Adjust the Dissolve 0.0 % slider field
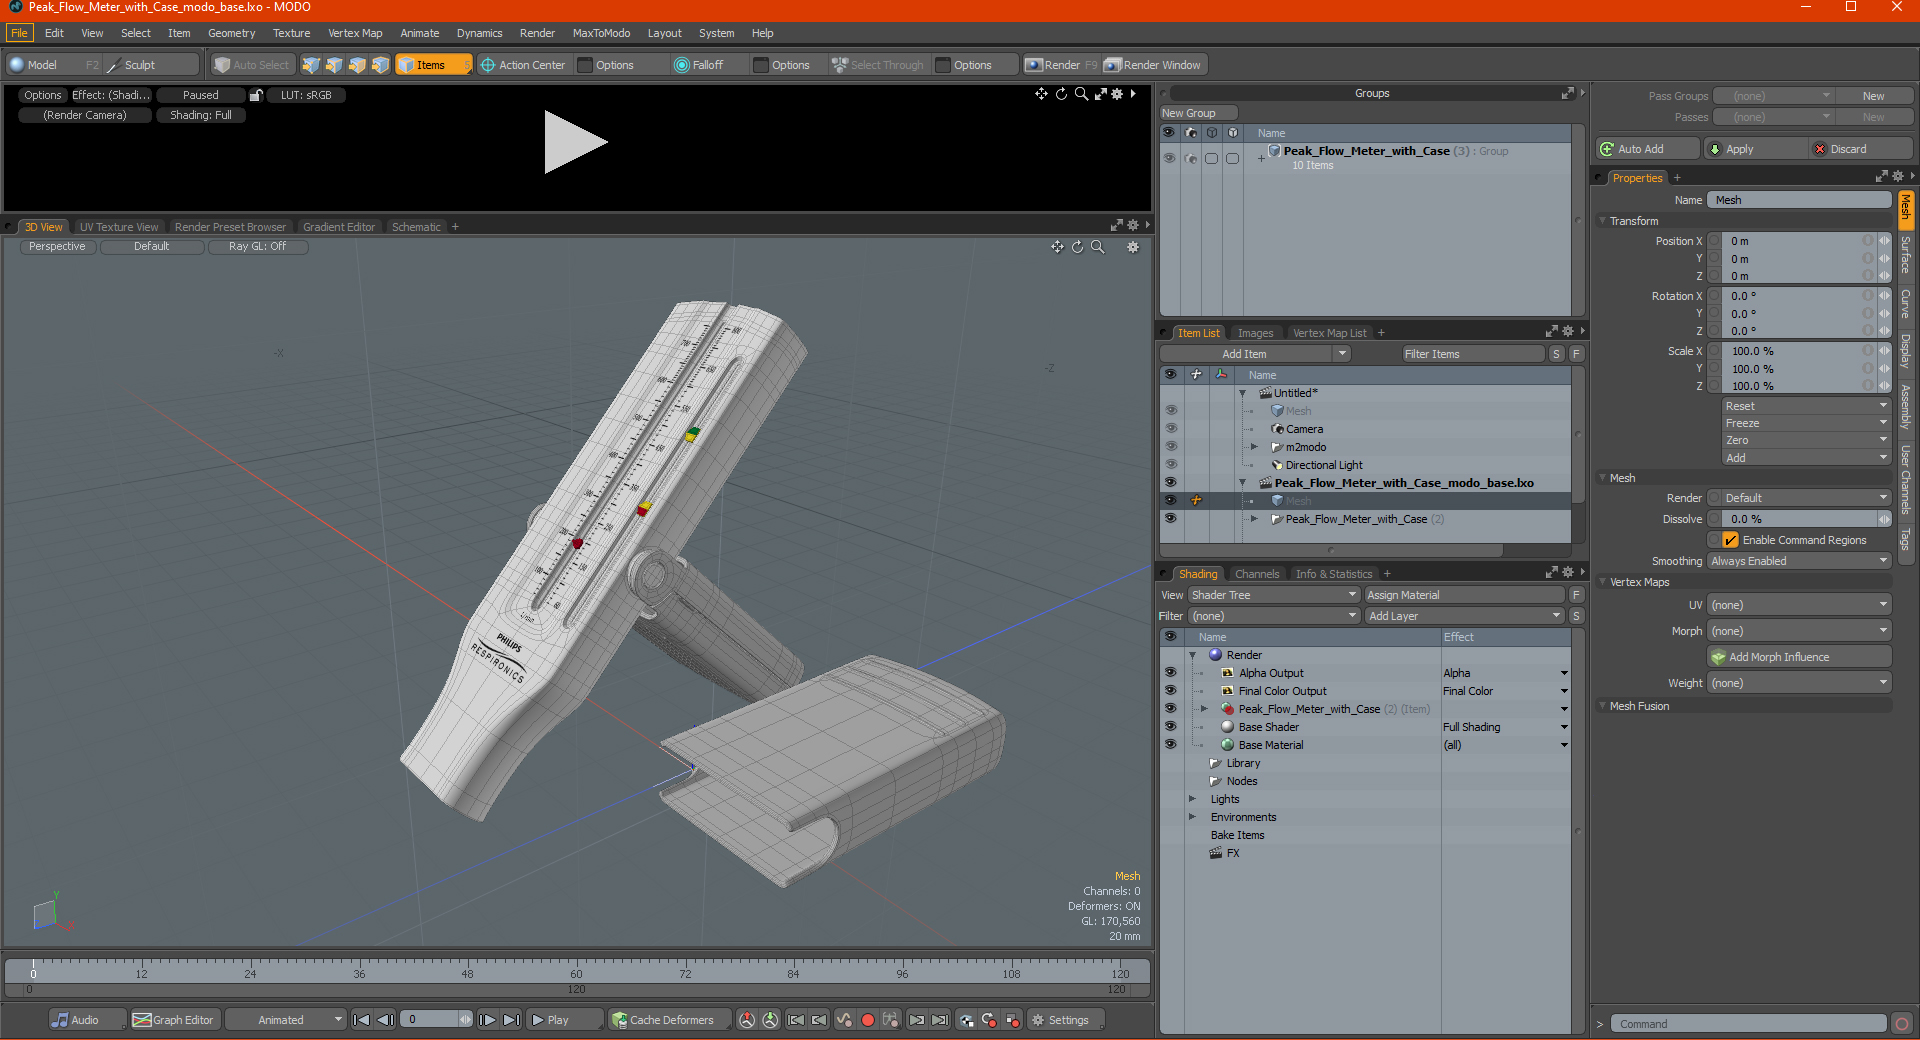1920x1040 pixels. click(x=1799, y=519)
